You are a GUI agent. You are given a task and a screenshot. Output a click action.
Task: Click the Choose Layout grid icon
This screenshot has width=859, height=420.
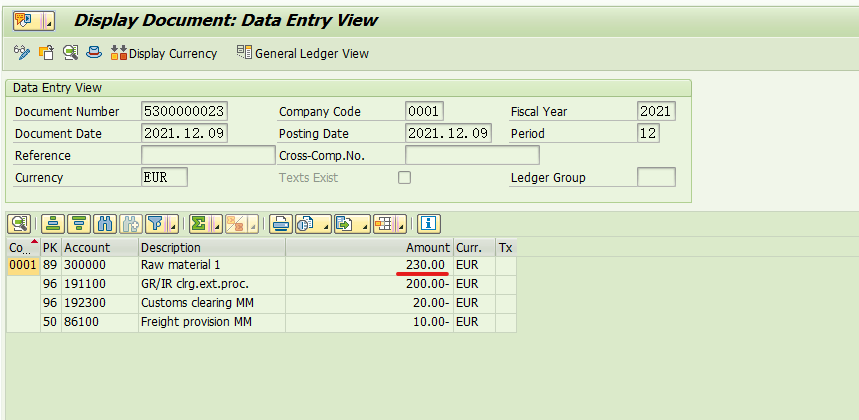coord(383,223)
